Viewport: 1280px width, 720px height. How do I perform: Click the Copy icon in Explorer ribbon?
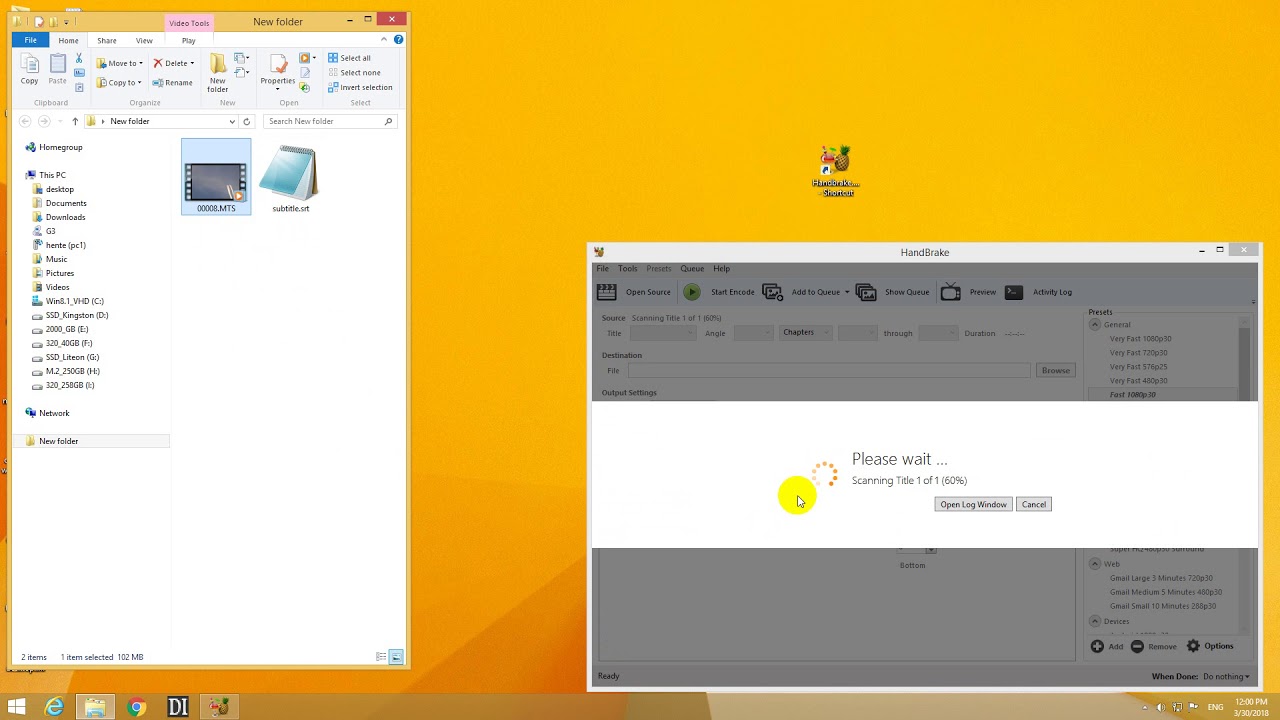coord(30,63)
